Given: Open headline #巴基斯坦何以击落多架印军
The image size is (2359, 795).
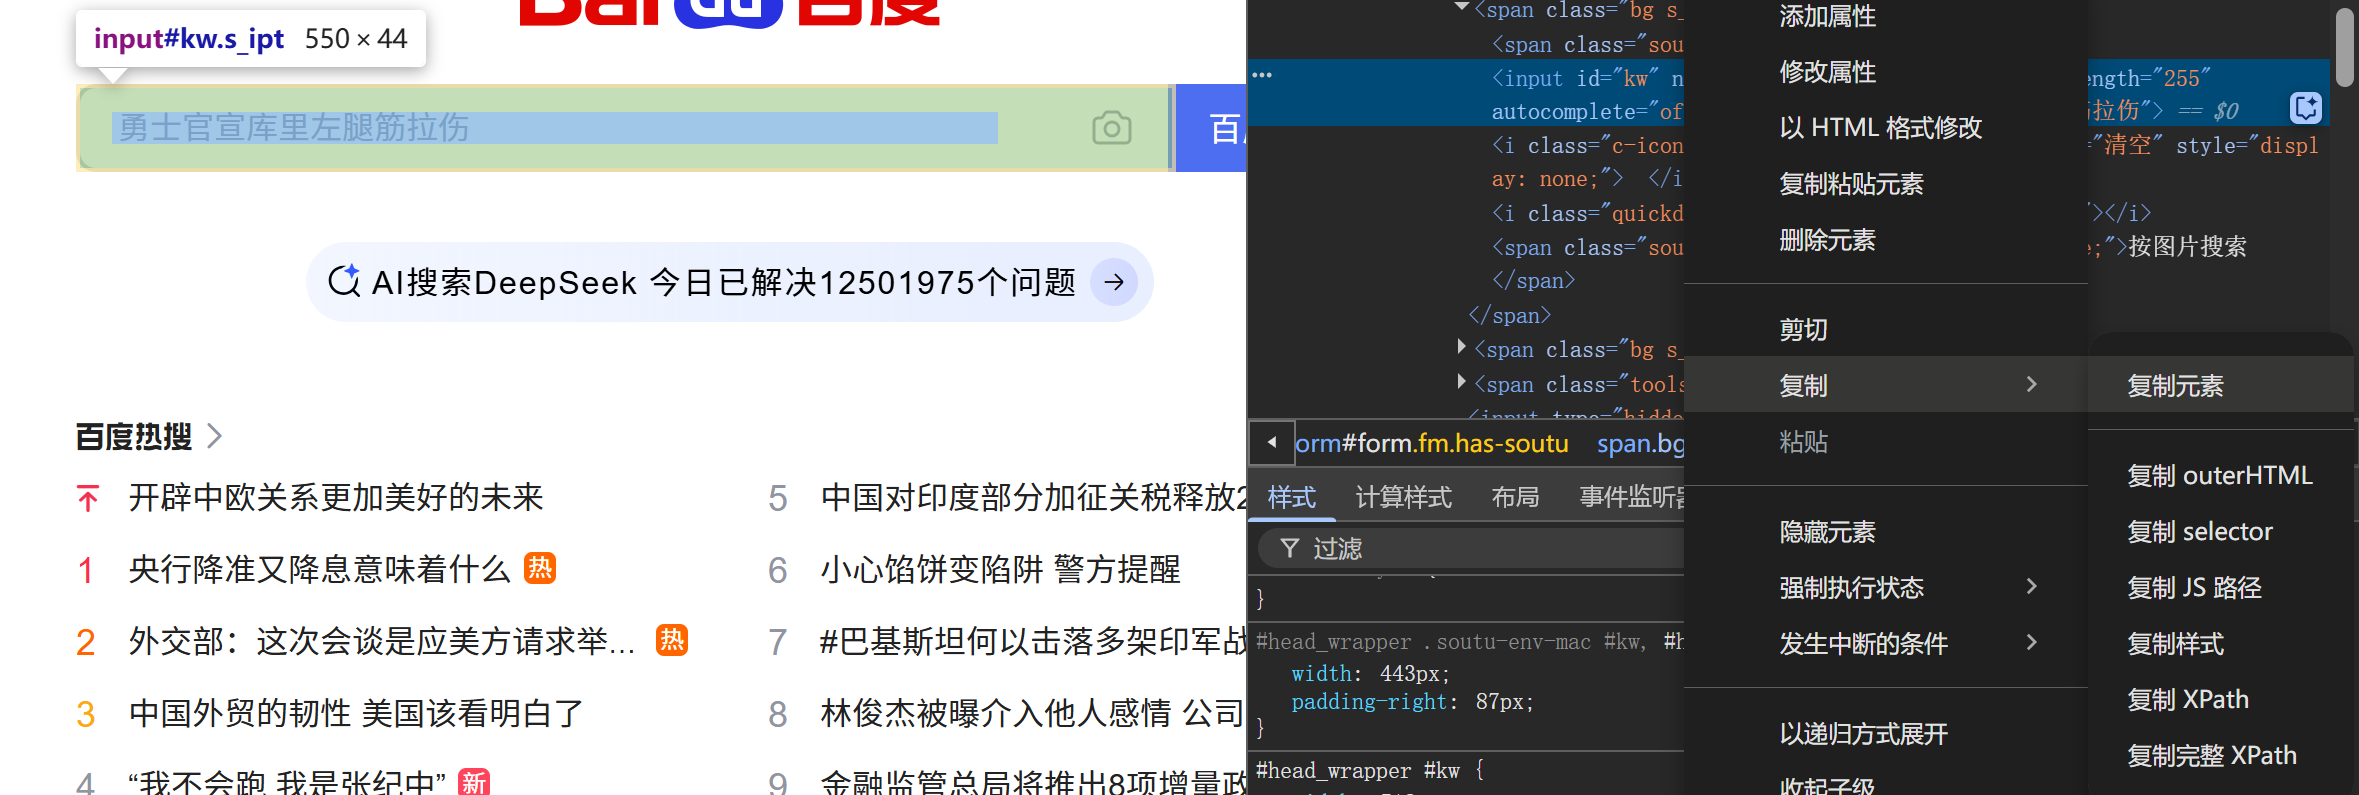Looking at the screenshot, I should click(1033, 641).
